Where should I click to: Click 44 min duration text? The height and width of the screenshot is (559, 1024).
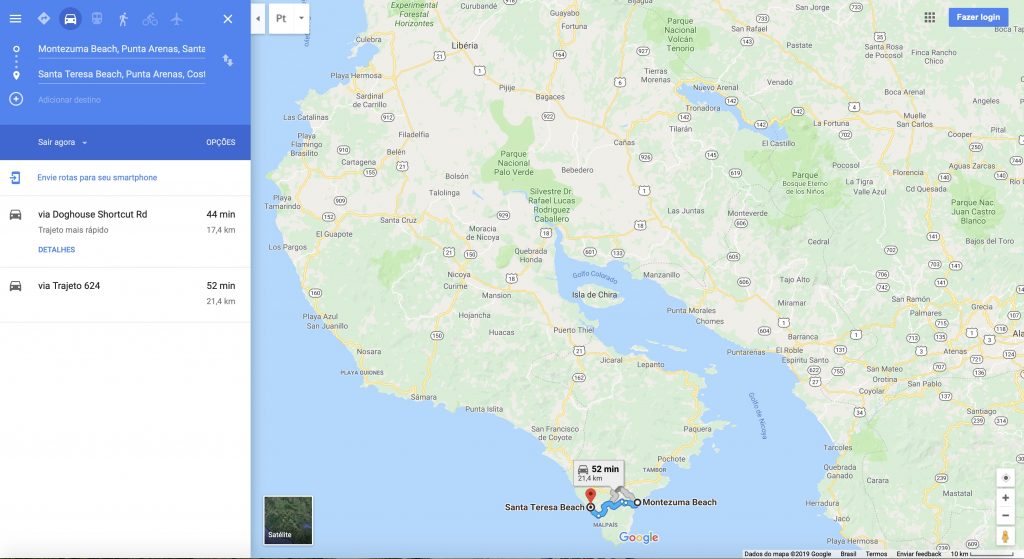pyautogui.click(x=221, y=214)
